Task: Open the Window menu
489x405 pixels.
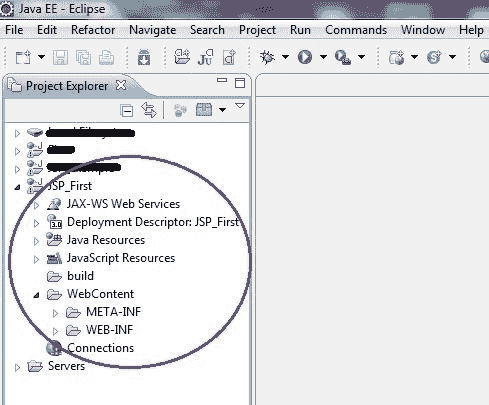Action: pyautogui.click(x=423, y=30)
